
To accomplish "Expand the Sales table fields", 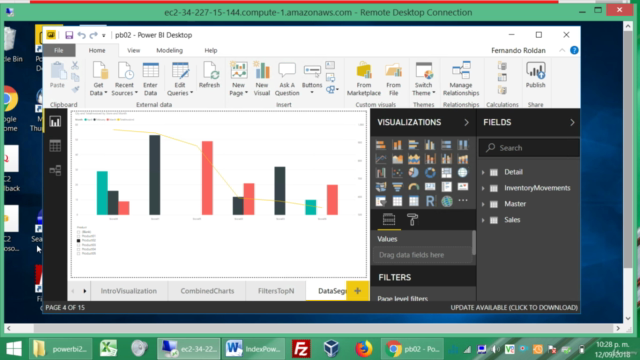I will [483, 220].
